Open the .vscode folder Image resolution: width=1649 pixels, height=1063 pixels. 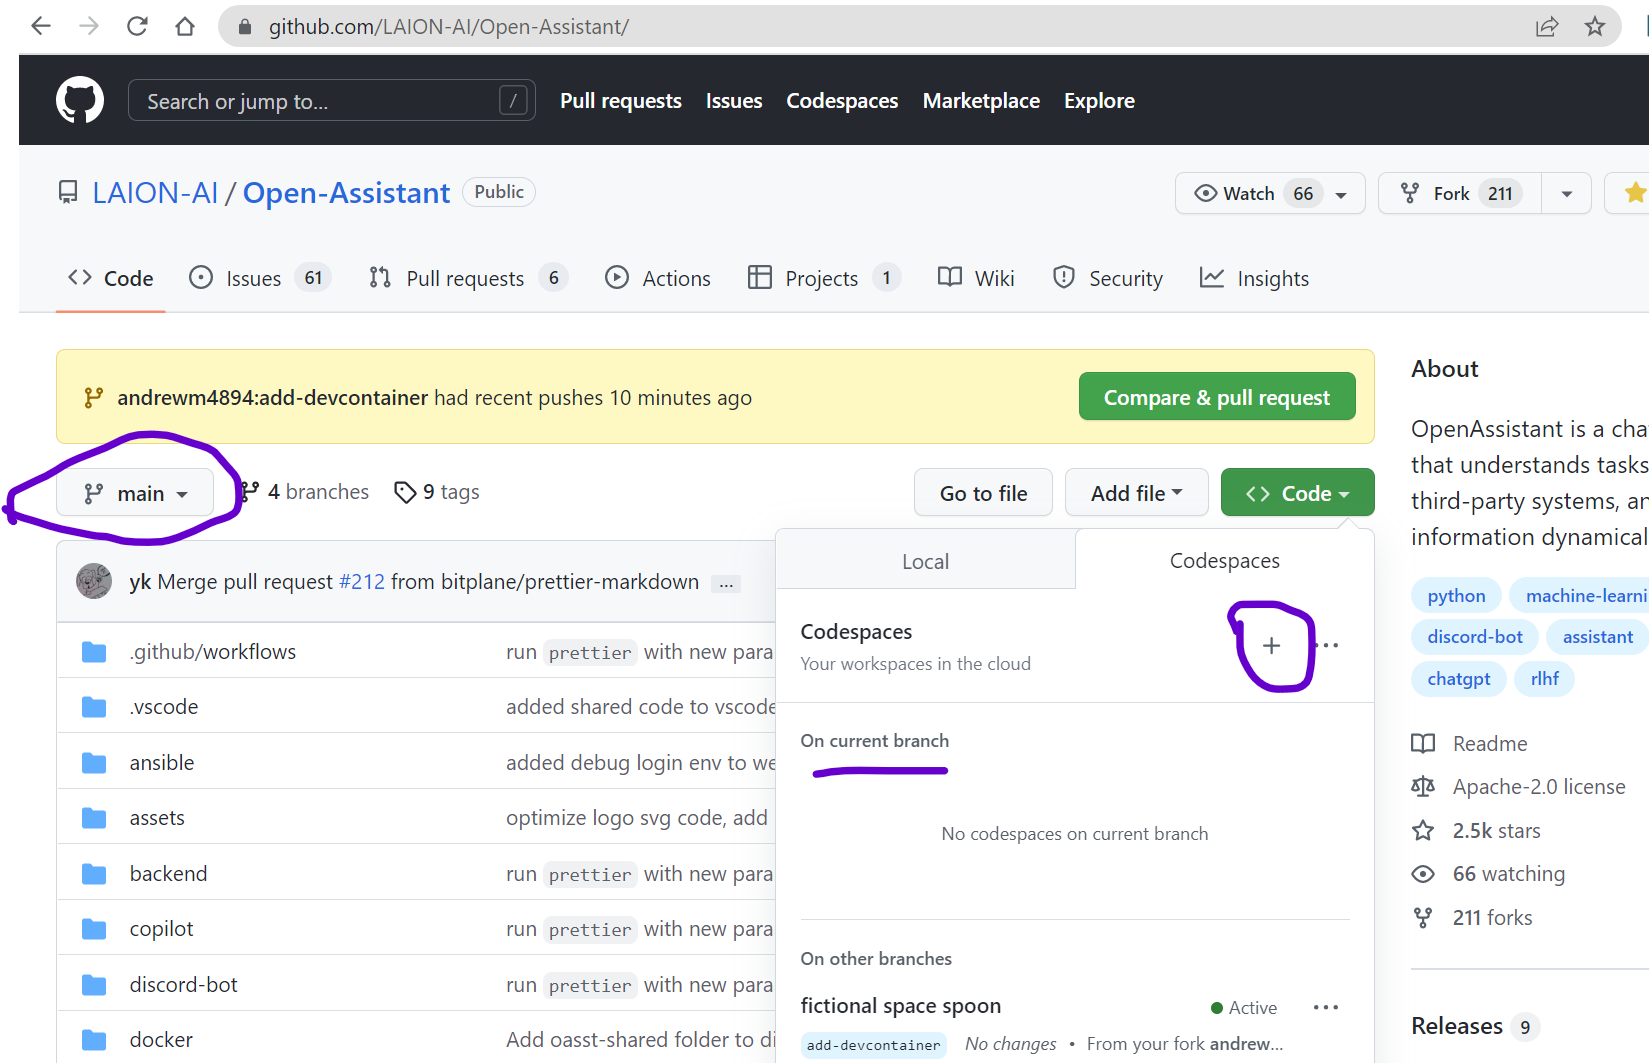(164, 707)
